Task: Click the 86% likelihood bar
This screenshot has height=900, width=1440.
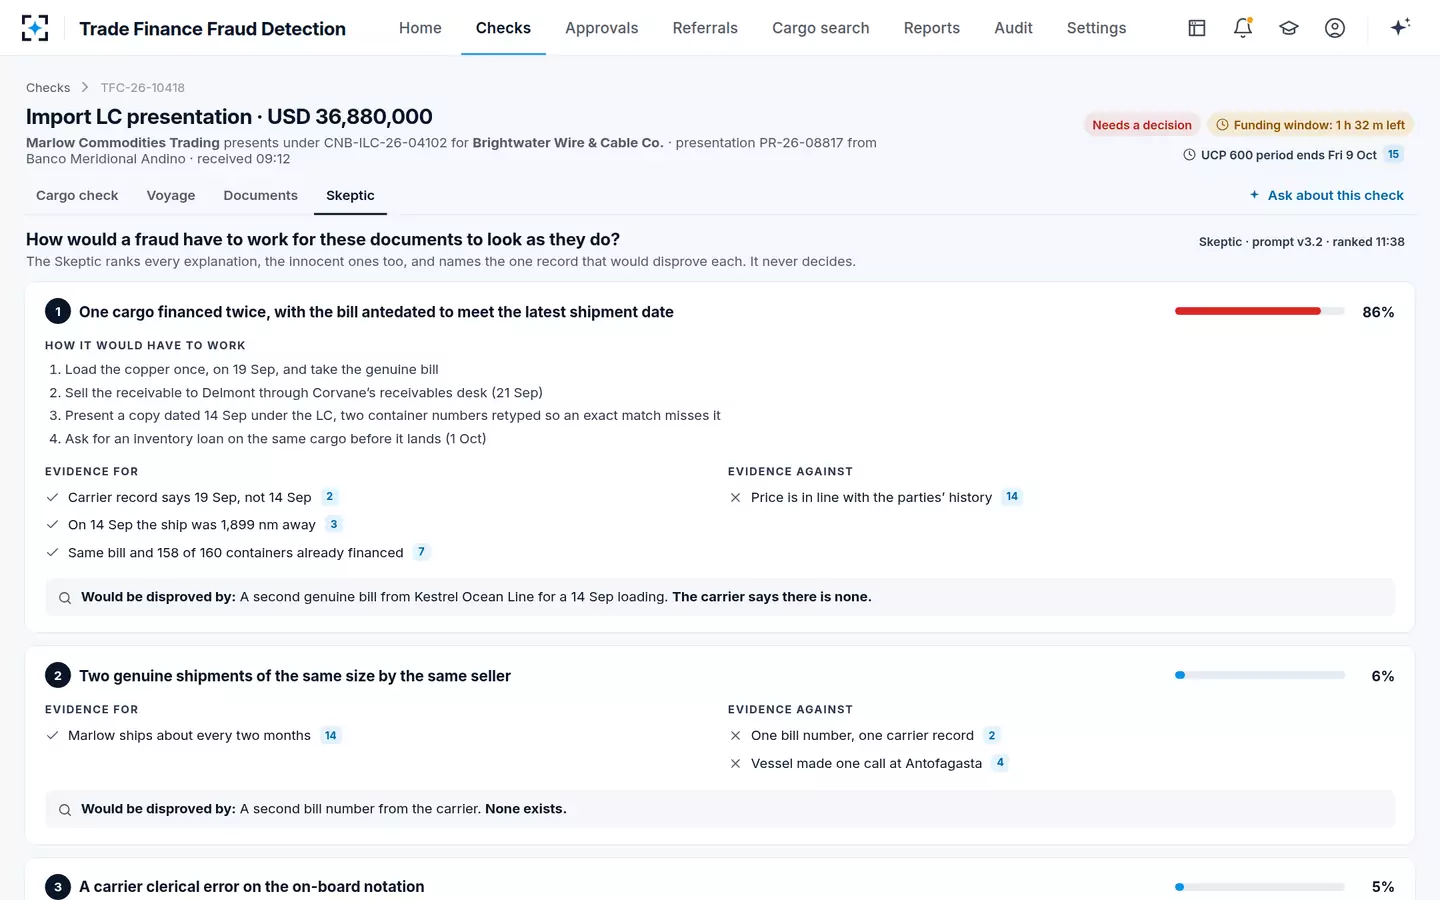Action: 1260,311
